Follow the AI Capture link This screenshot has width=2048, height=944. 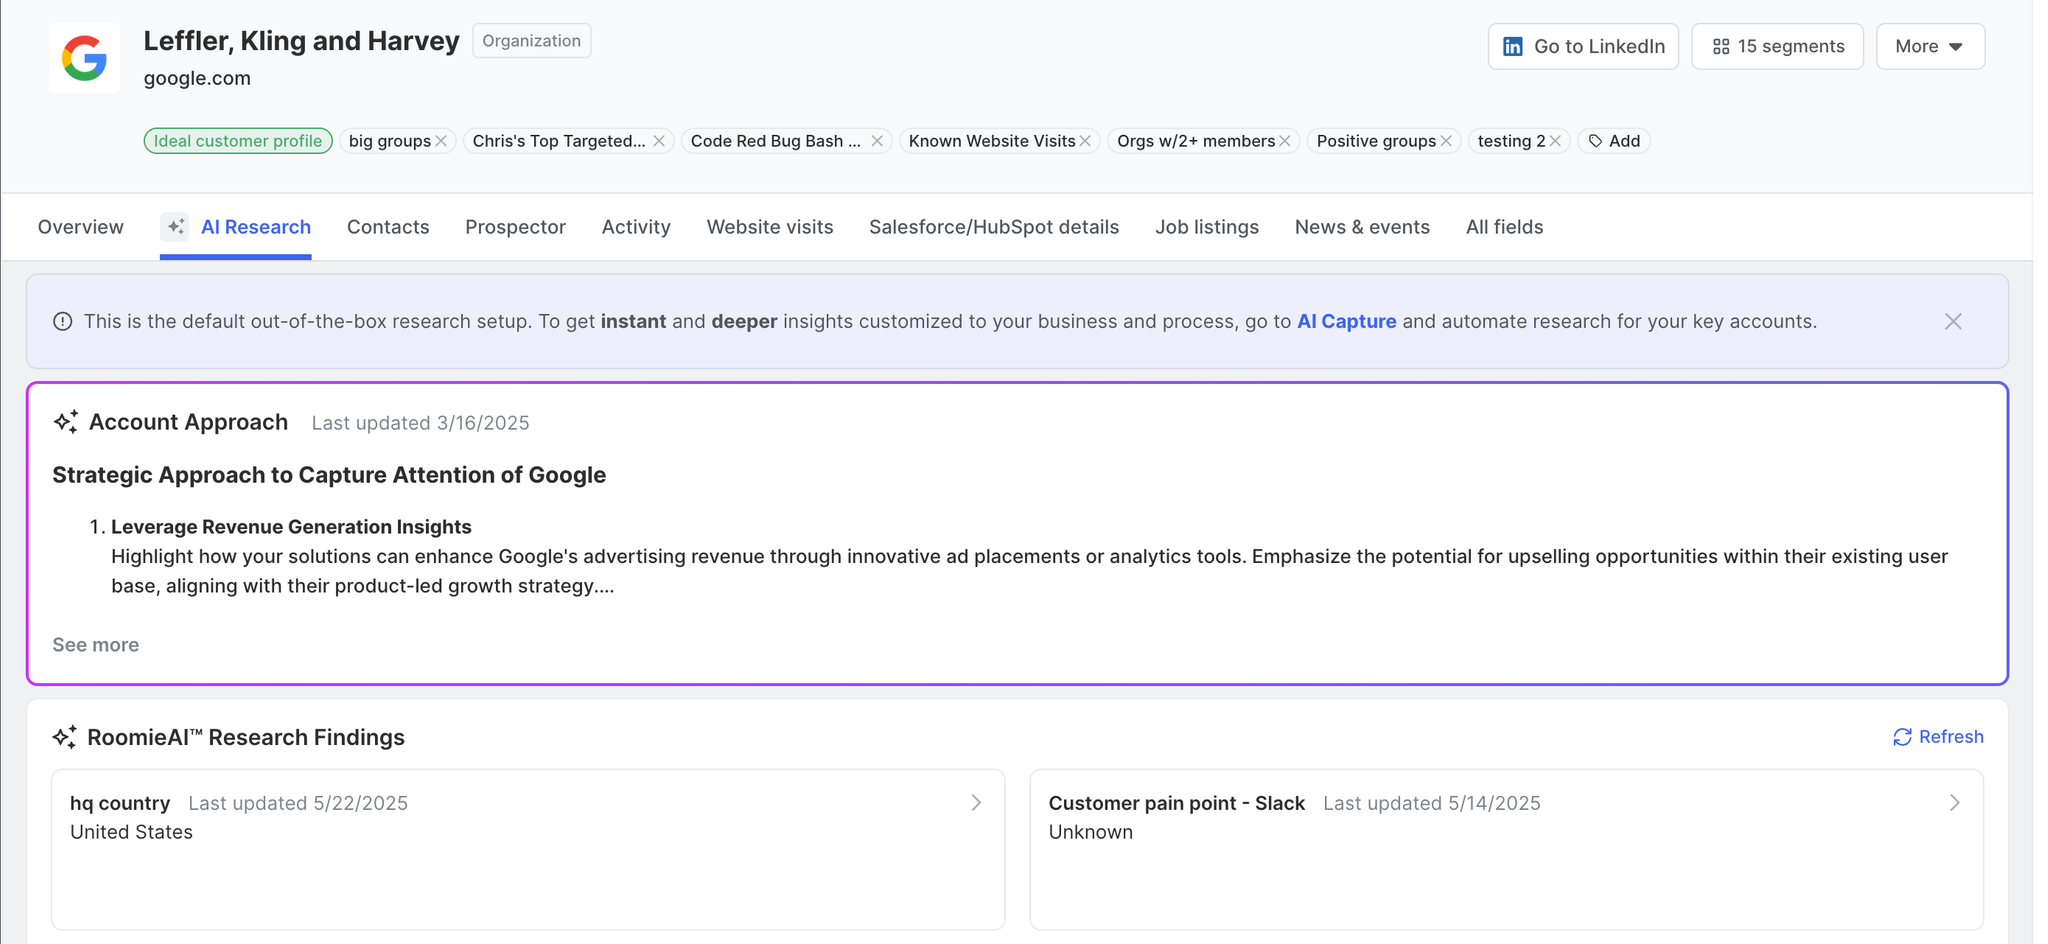[x=1346, y=321]
